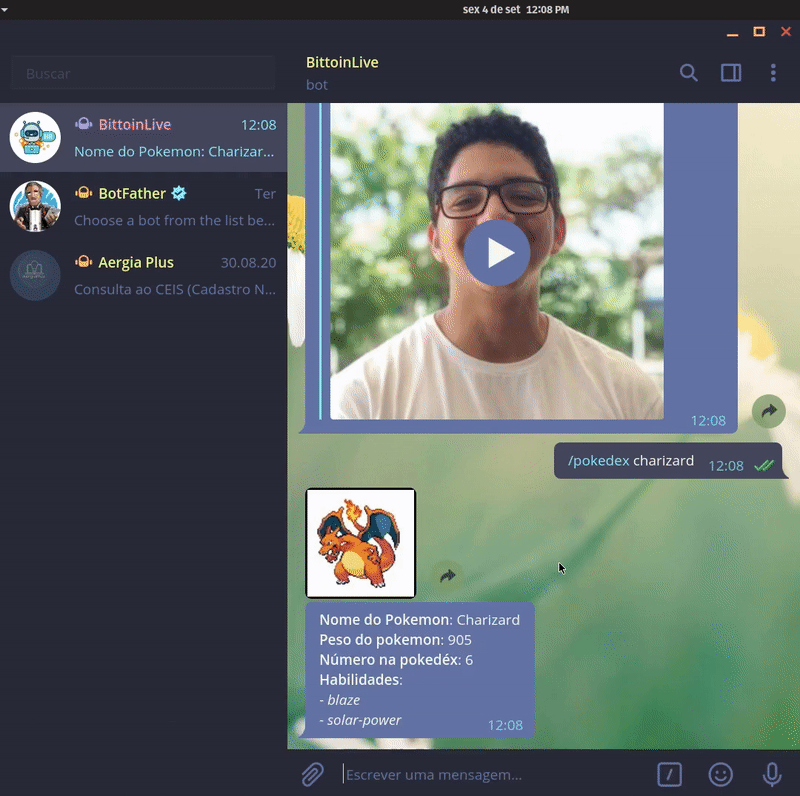The height and width of the screenshot is (796, 800).
Task: Open the BittoinLive header profile name
Action: coord(342,62)
